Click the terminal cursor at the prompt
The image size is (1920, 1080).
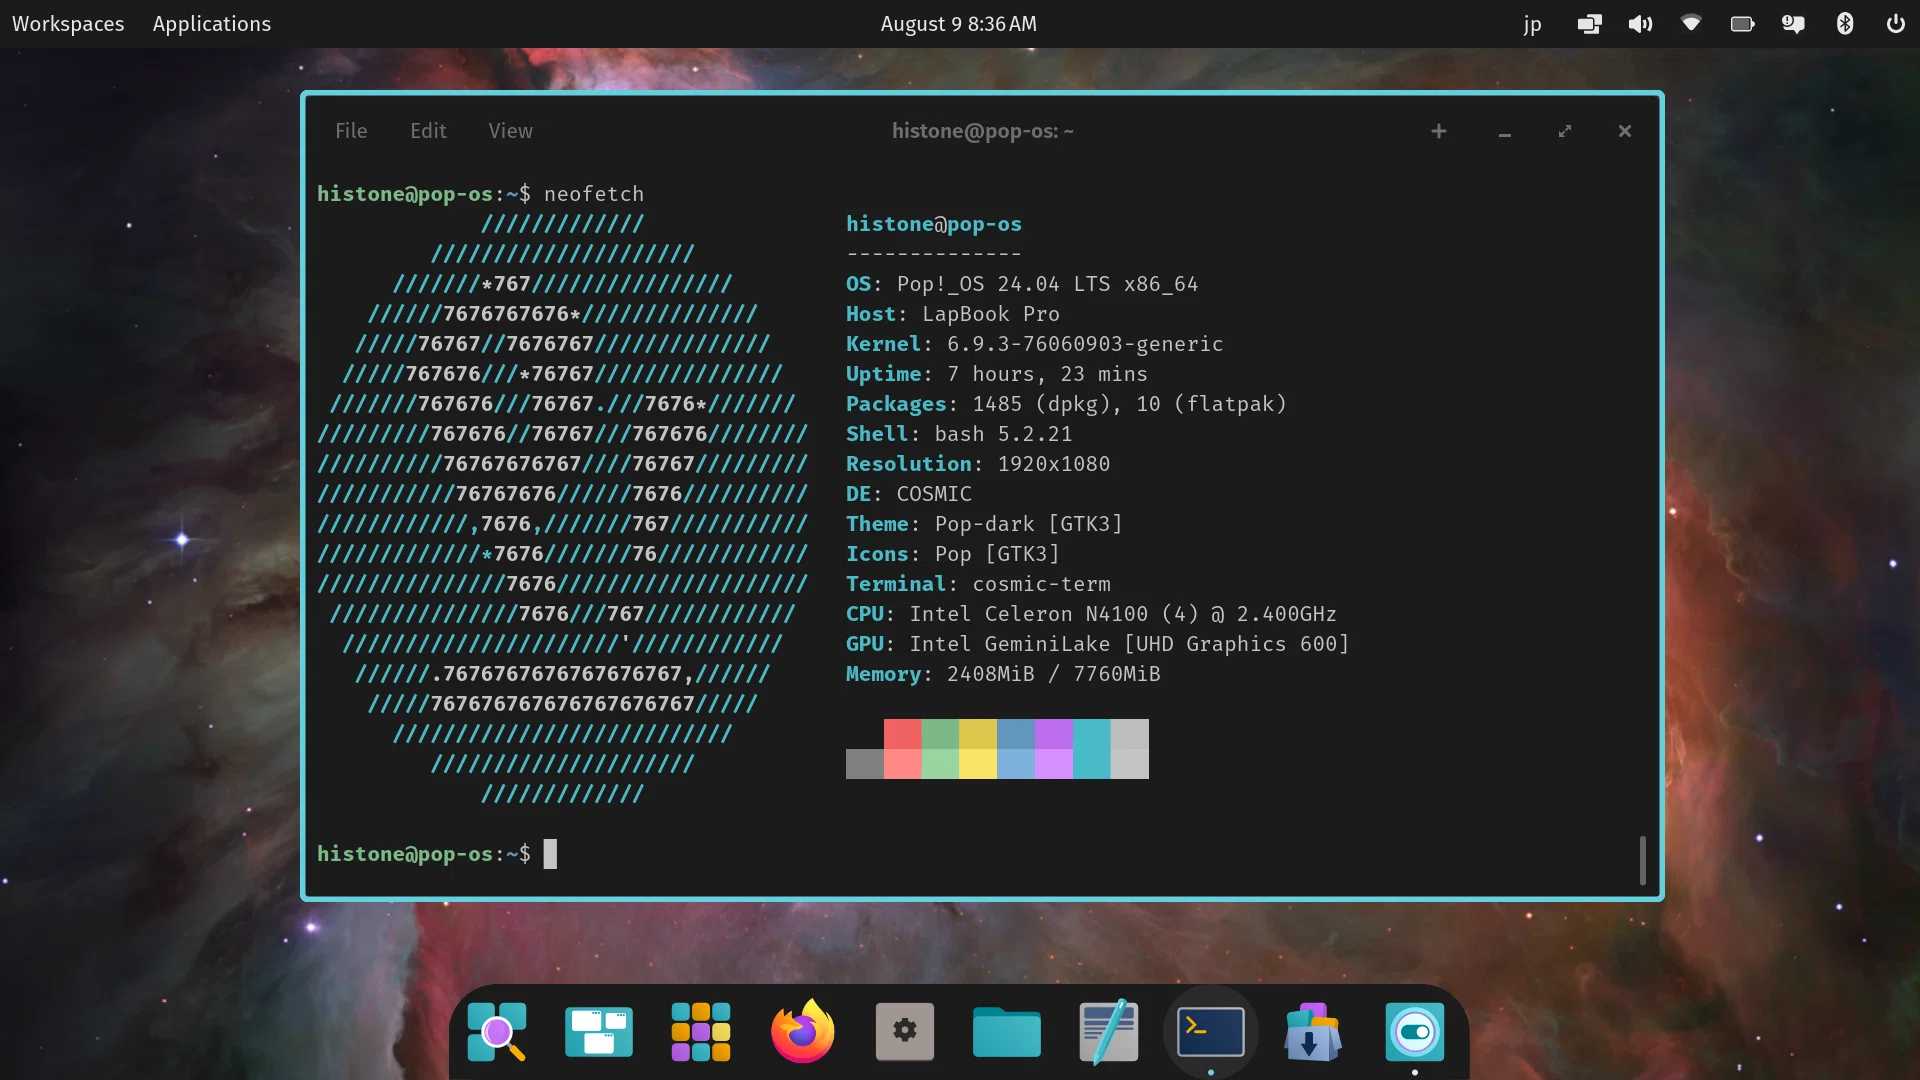pos(550,854)
